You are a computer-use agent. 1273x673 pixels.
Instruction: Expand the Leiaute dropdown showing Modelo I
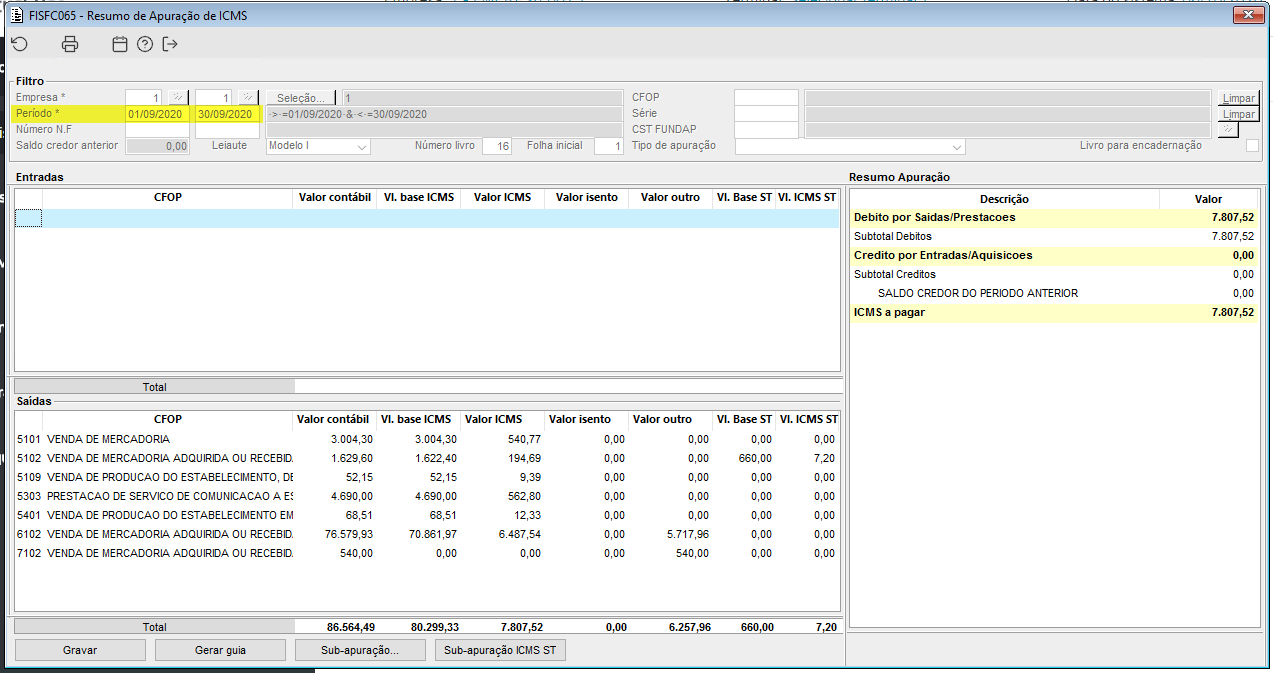[362, 147]
